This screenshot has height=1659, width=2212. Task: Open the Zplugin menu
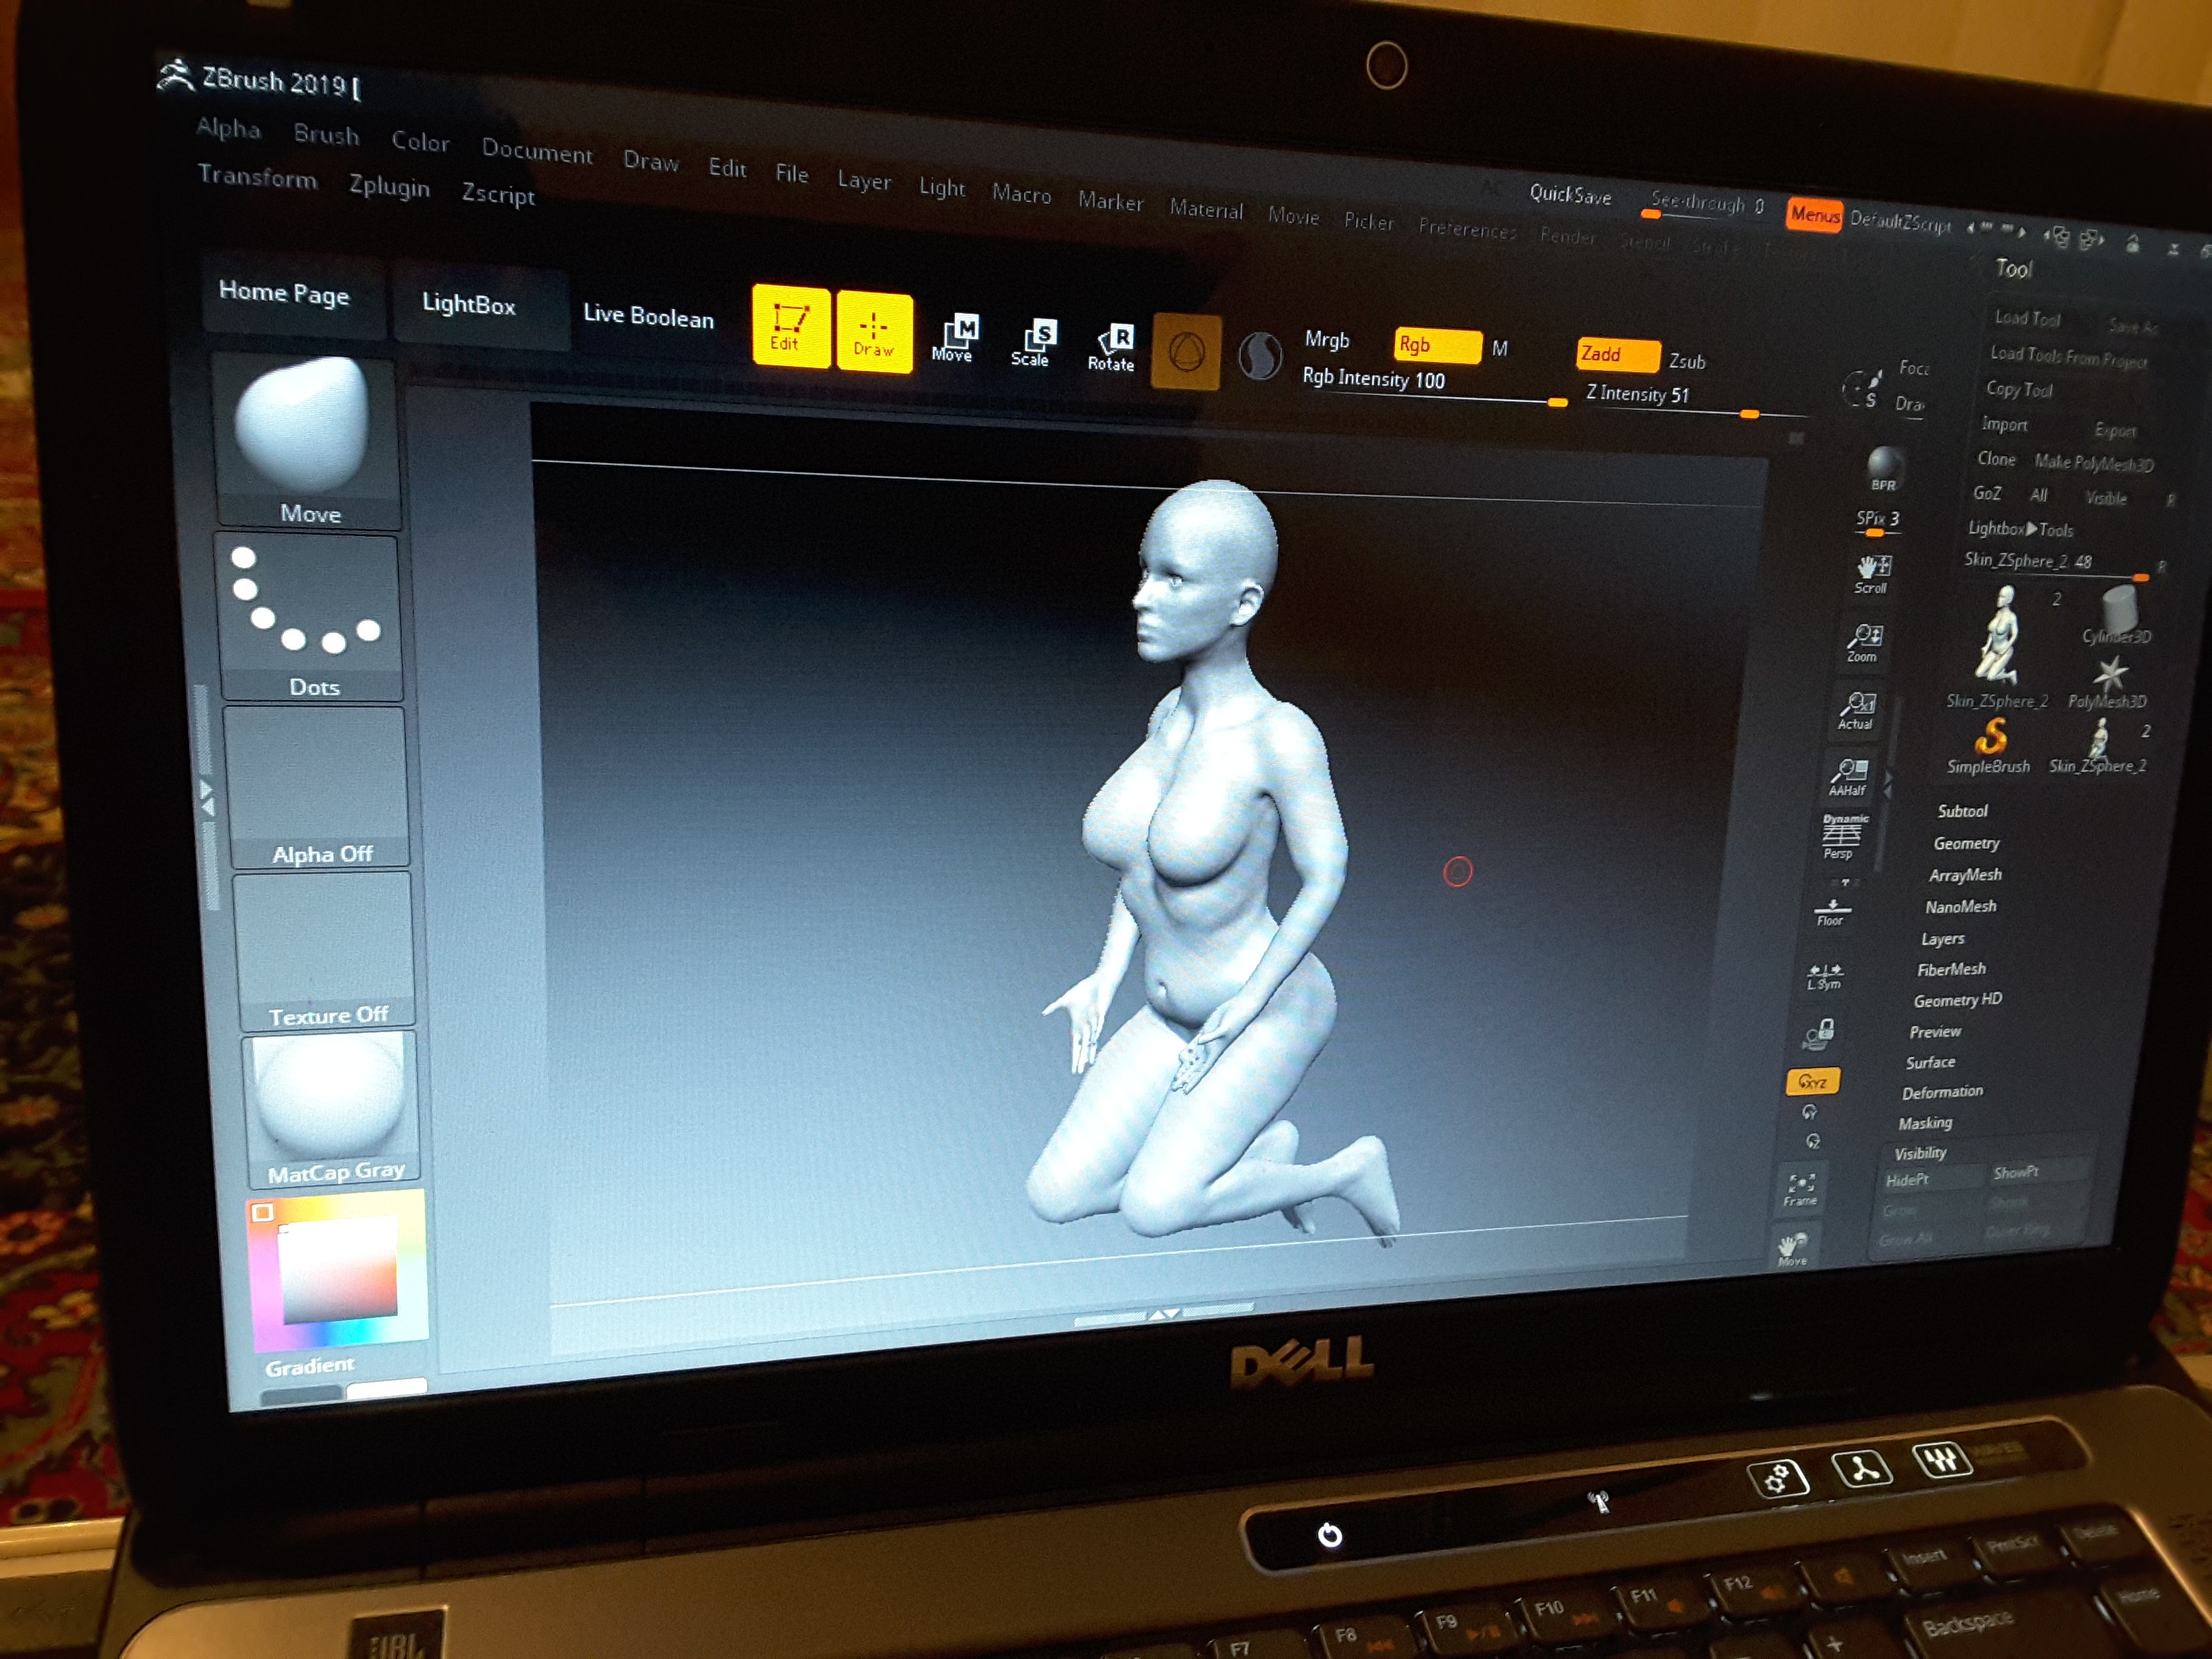(389, 187)
